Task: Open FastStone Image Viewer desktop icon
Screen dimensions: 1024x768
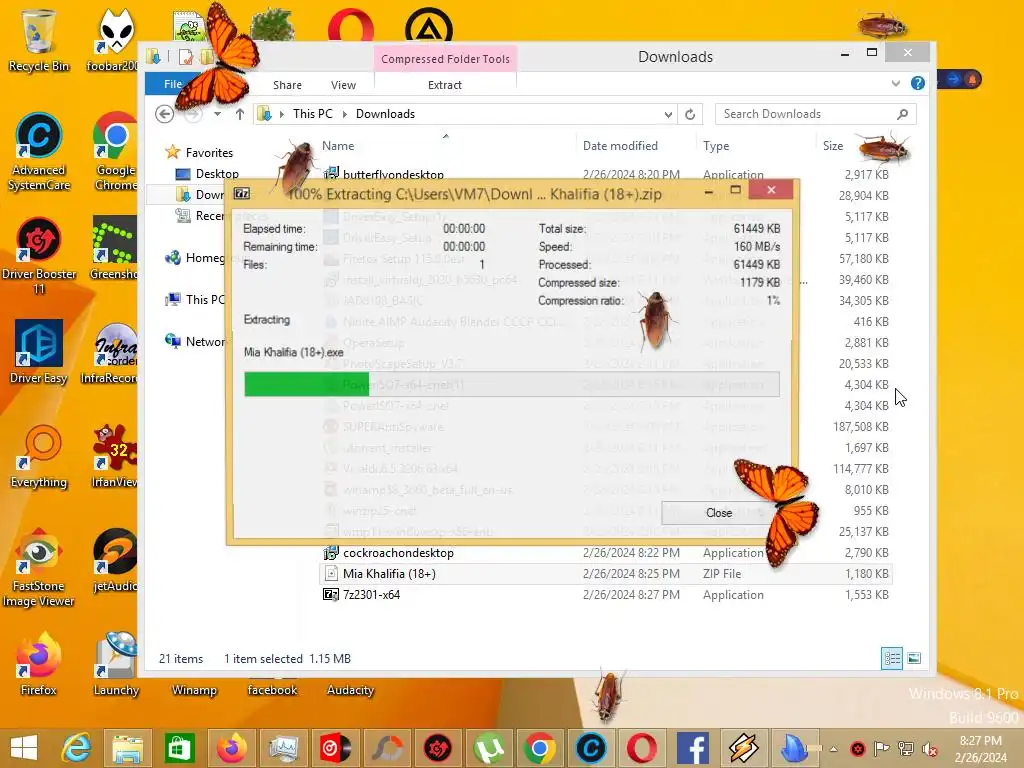Action: [39, 568]
